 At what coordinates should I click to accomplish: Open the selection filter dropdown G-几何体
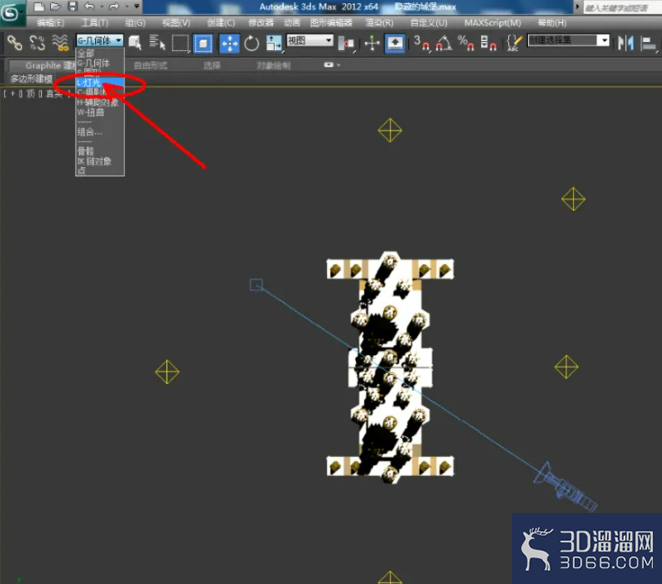pos(100,41)
